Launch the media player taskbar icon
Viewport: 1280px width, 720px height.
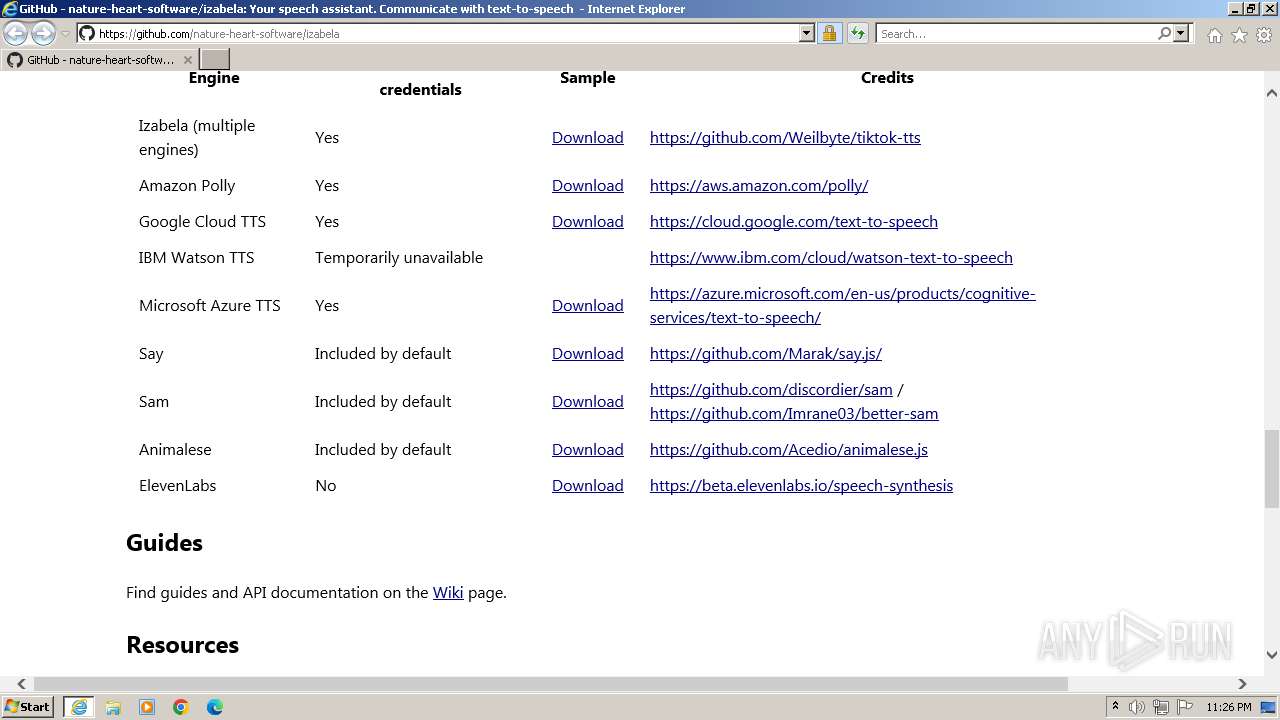click(x=147, y=707)
